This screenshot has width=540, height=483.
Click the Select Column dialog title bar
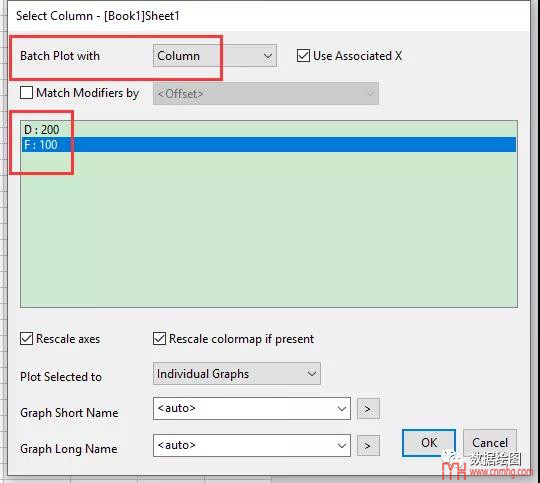[x=269, y=16]
